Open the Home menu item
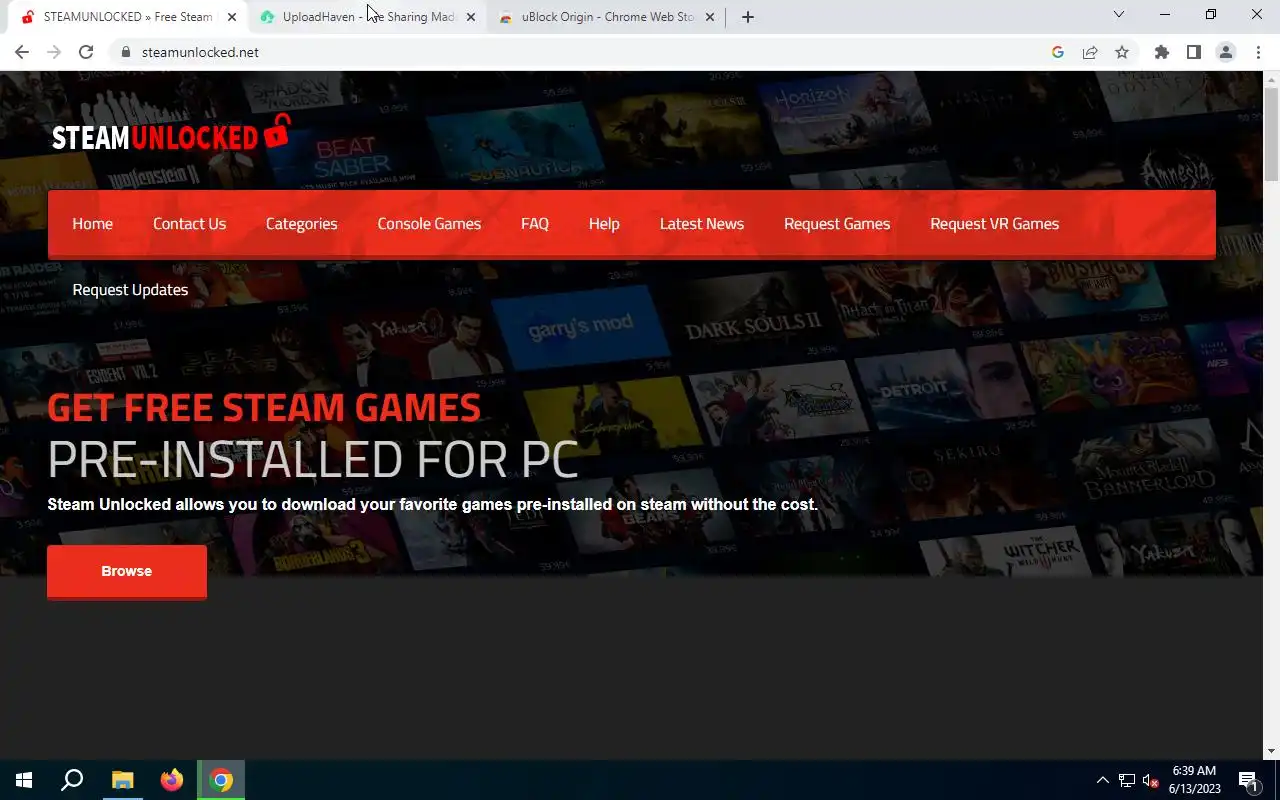Screen dimensions: 1280x800 92,224
